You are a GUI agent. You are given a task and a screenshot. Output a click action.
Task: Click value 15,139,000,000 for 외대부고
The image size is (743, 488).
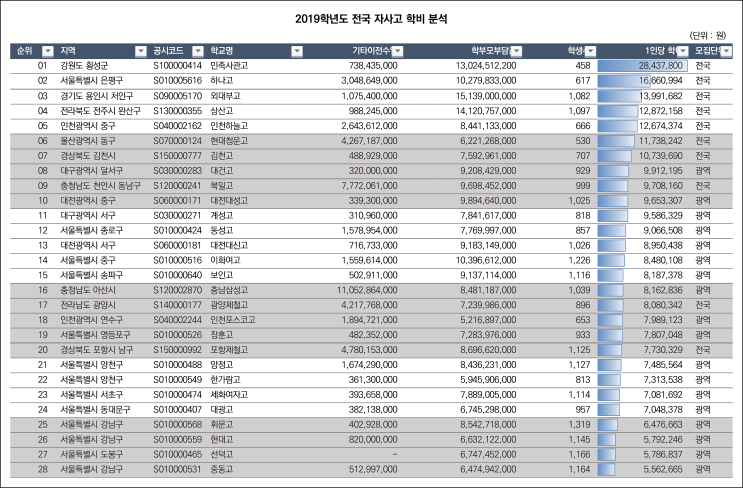486,96
